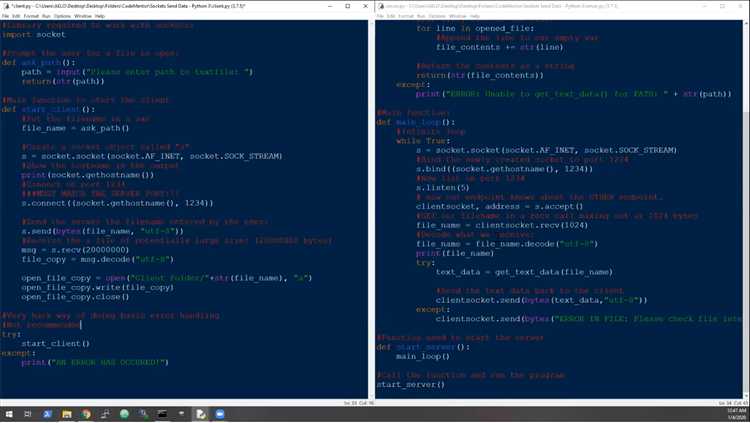Open the Run menu in client.py window

click(x=46, y=16)
